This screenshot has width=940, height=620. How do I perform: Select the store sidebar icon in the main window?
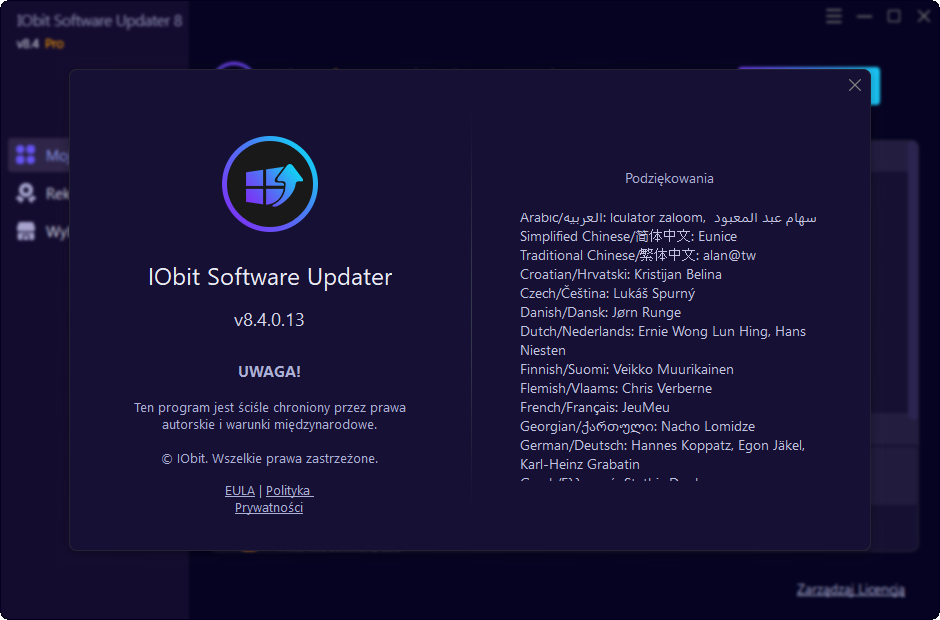pos(26,231)
